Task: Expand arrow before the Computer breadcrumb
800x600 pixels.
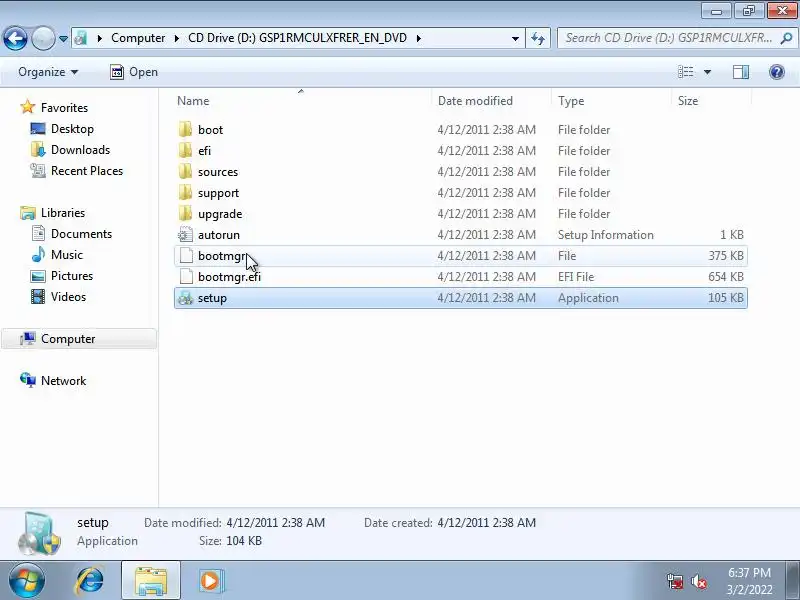Action: point(99,38)
